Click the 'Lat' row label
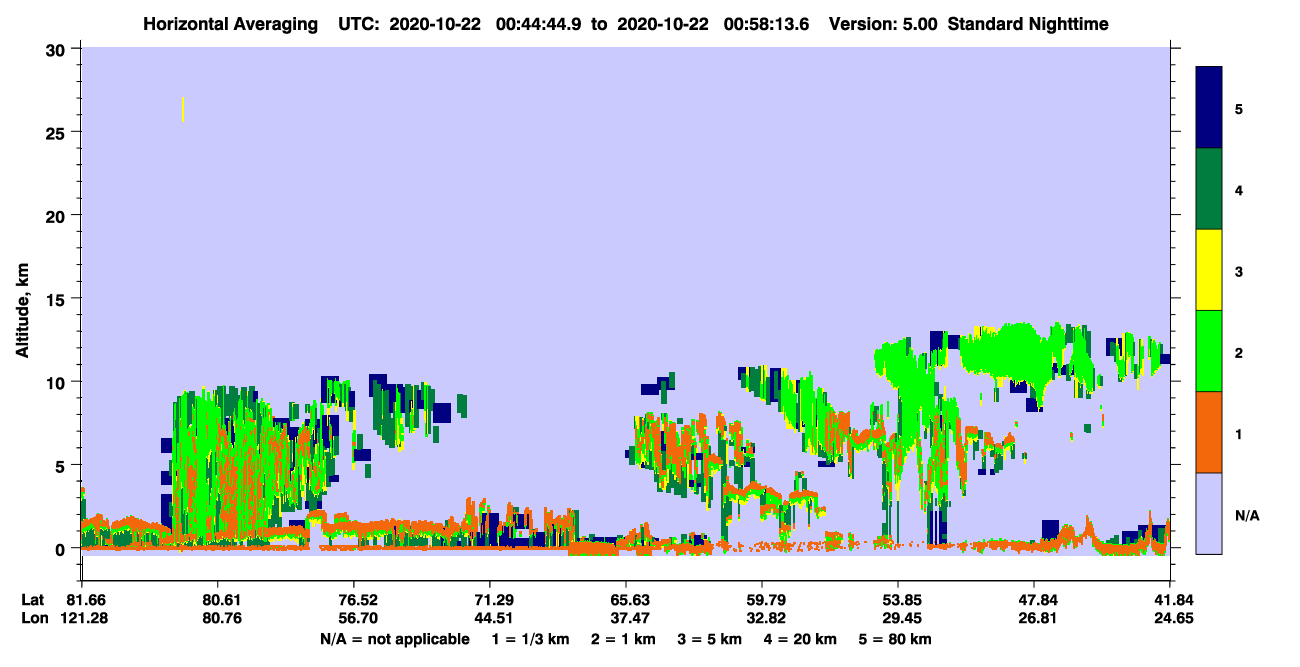The image size is (1300, 667). (33, 600)
